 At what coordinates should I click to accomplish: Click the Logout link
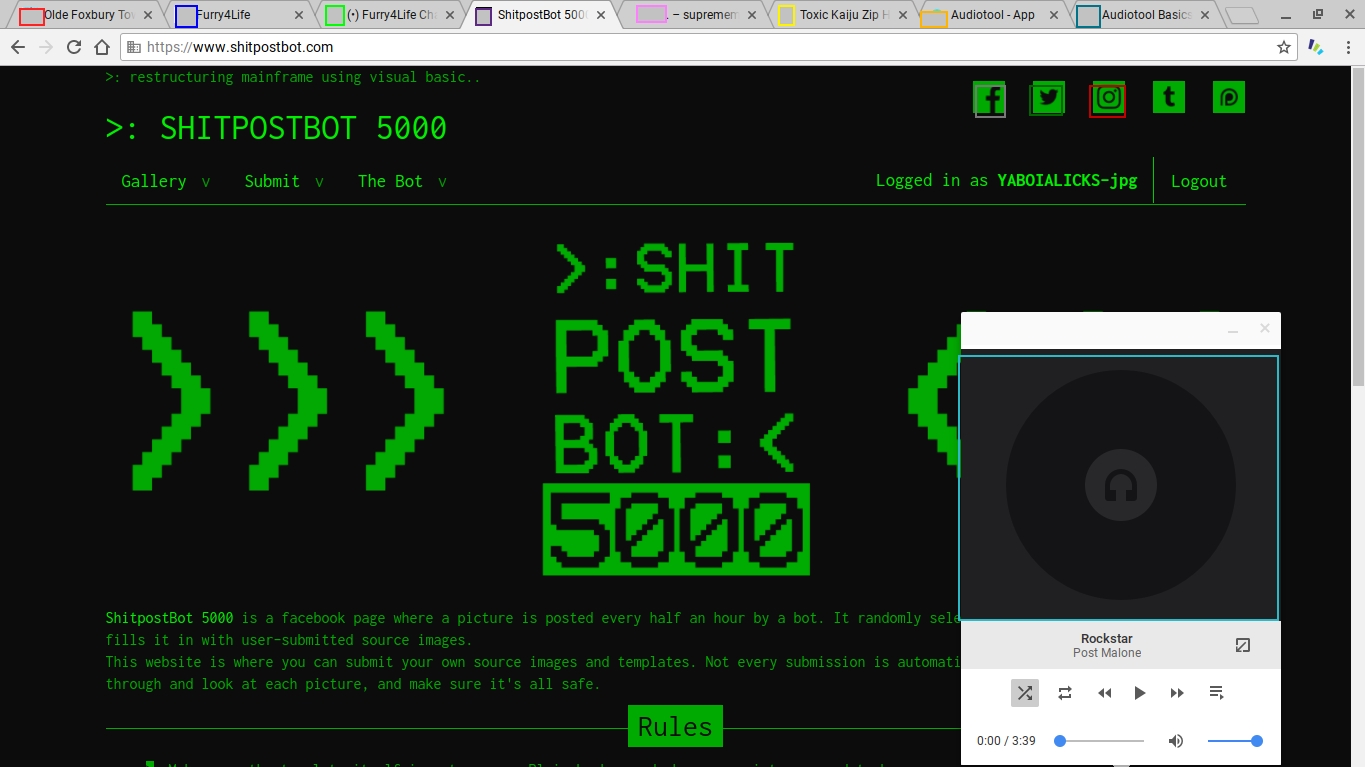pyautogui.click(x=1199, y=181)
